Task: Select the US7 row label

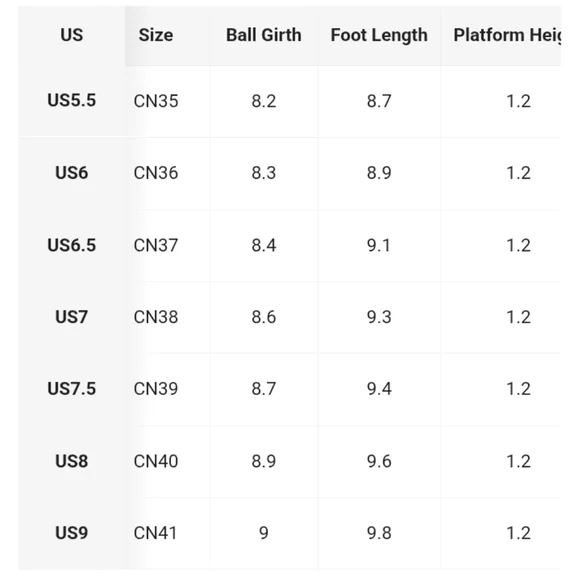Action: [72, 317]
